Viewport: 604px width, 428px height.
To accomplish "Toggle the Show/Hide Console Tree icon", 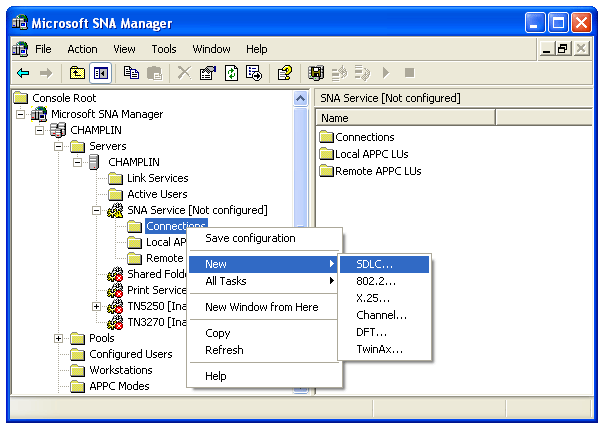I will [101, 73].
